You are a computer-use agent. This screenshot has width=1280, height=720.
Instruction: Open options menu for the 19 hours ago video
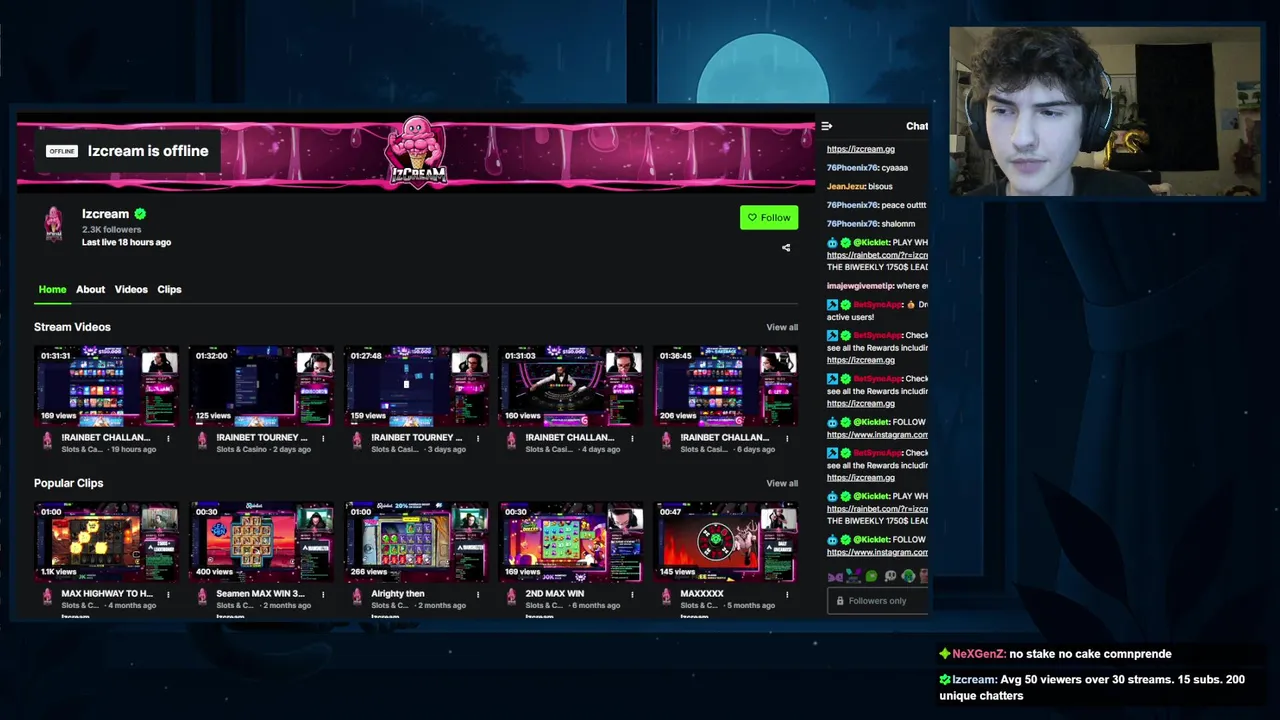pos(168,438)
